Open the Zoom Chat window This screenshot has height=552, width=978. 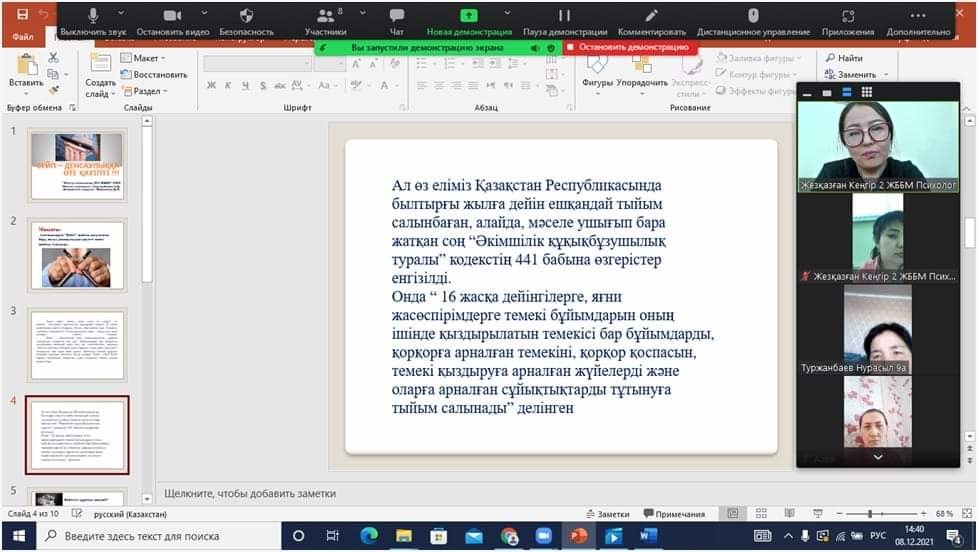pyautogui.click(x=397, y=20)
